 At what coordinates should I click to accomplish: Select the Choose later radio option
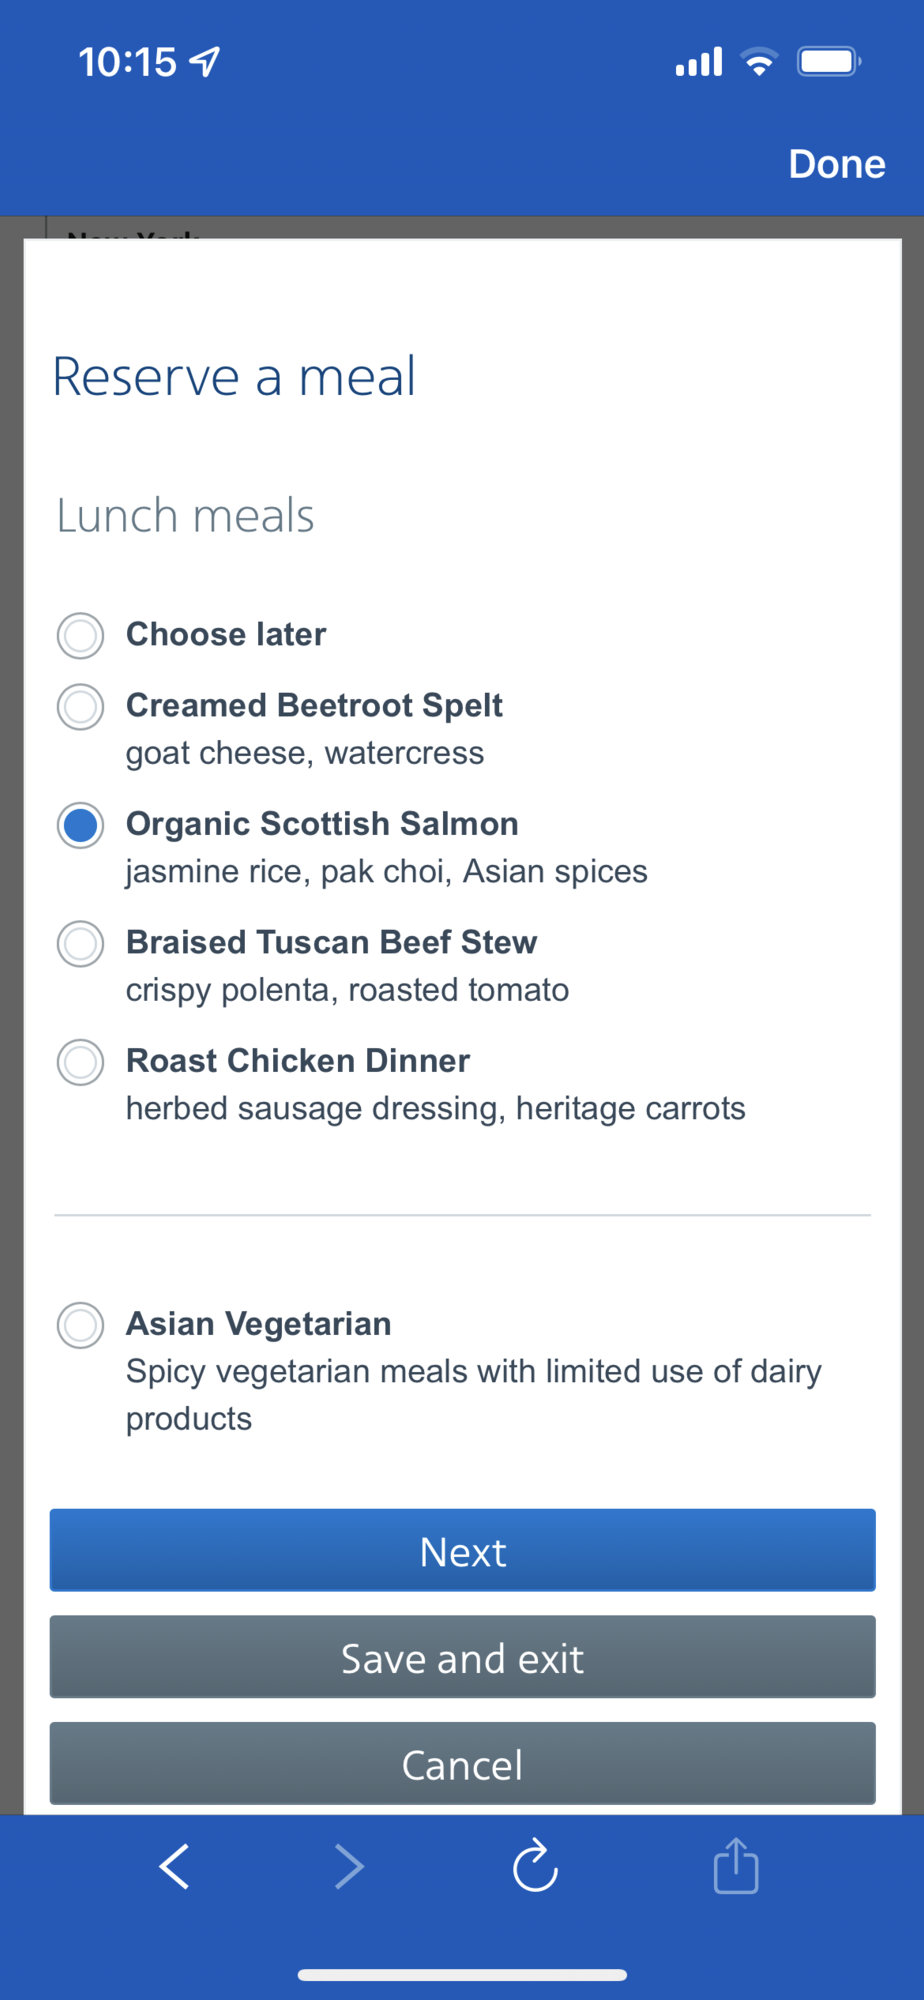(81, 636)
